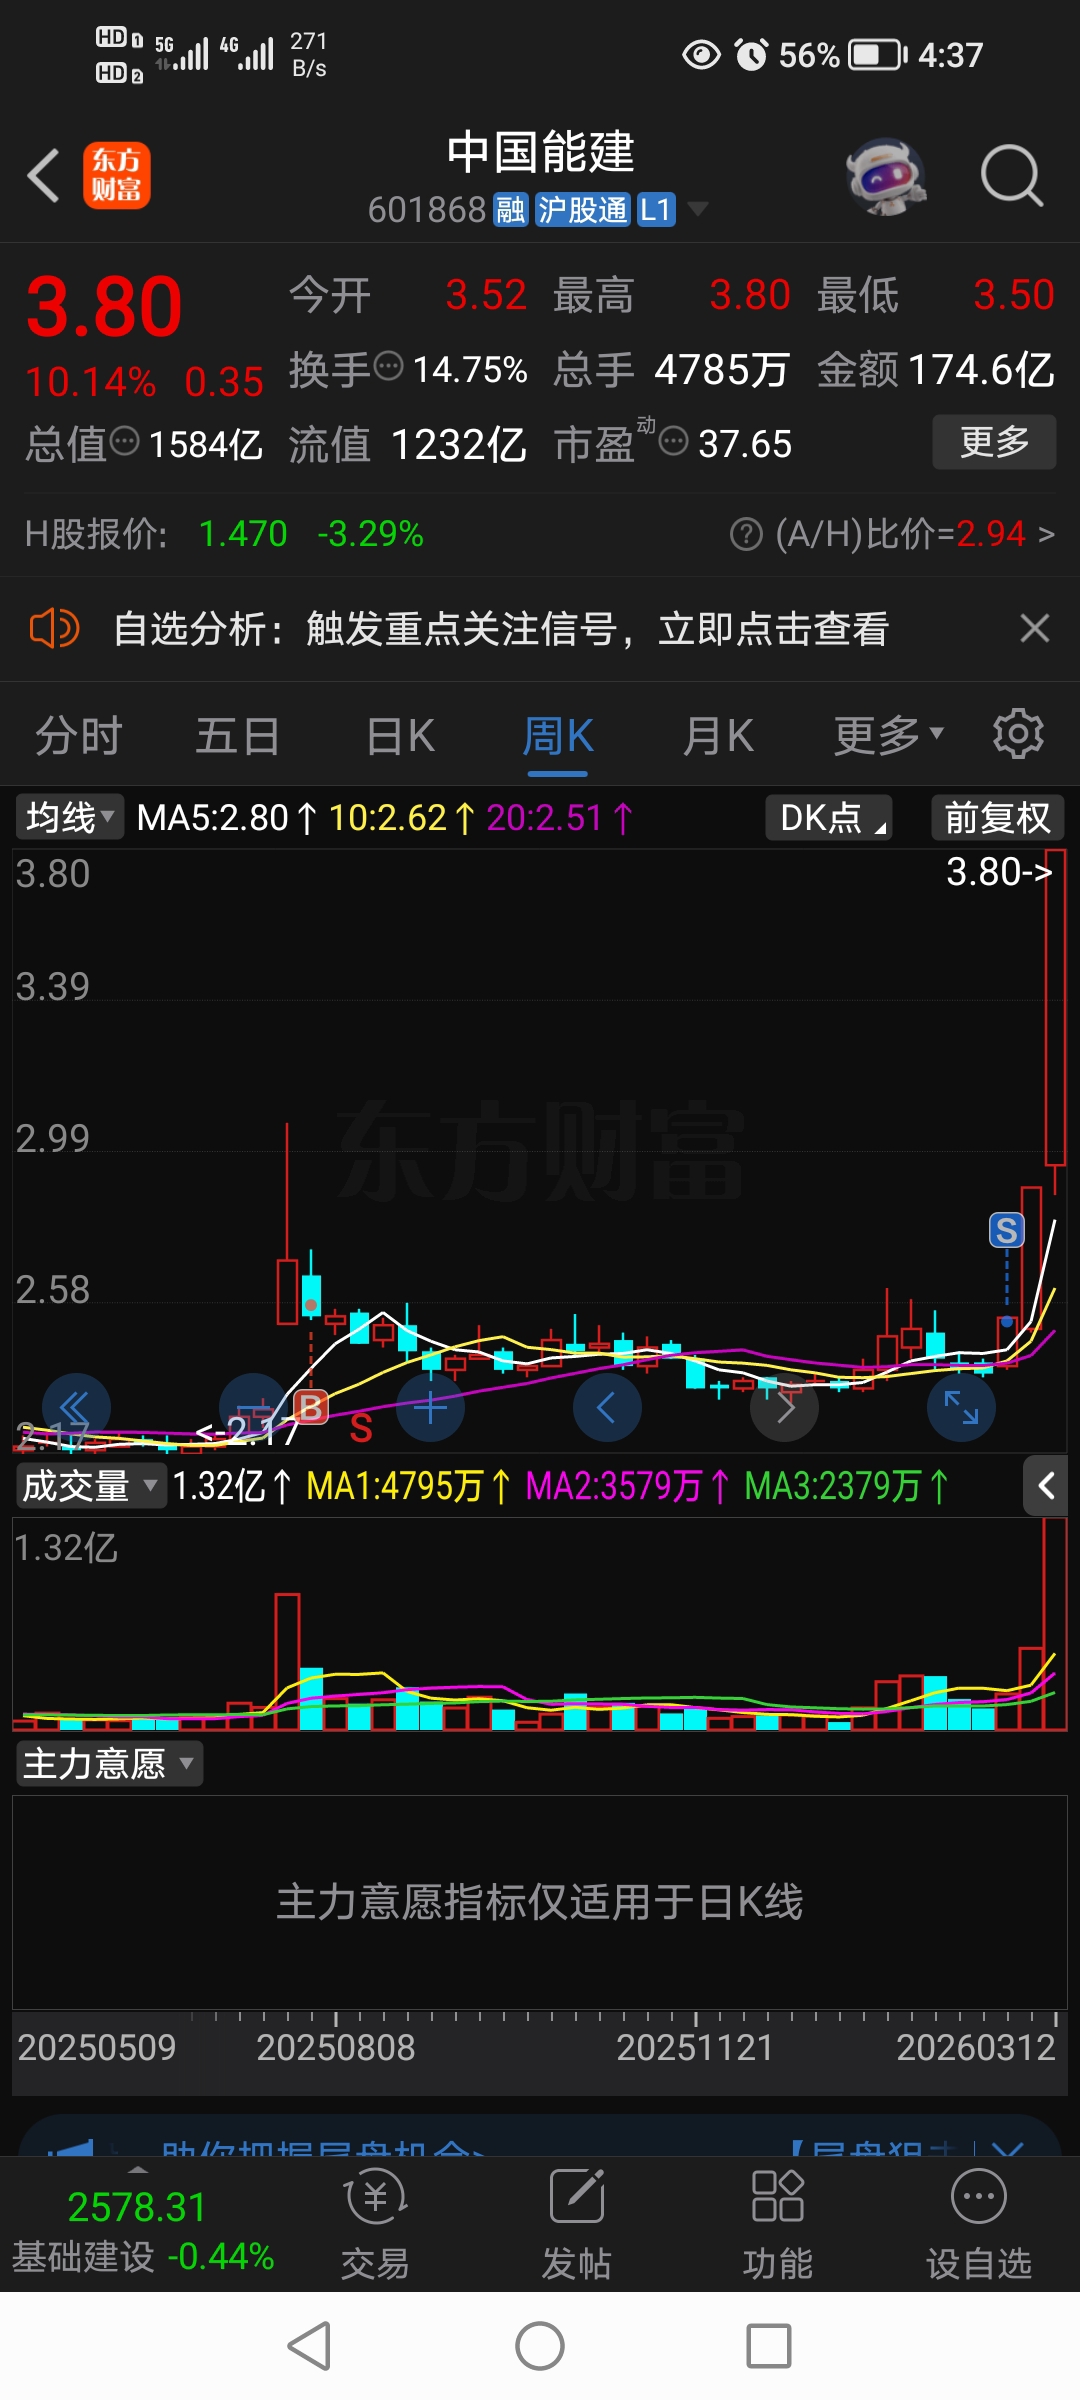Tap the blue S sell marker
The height and width of the screenshot is (2400, 1080).
point(1006,1230)
